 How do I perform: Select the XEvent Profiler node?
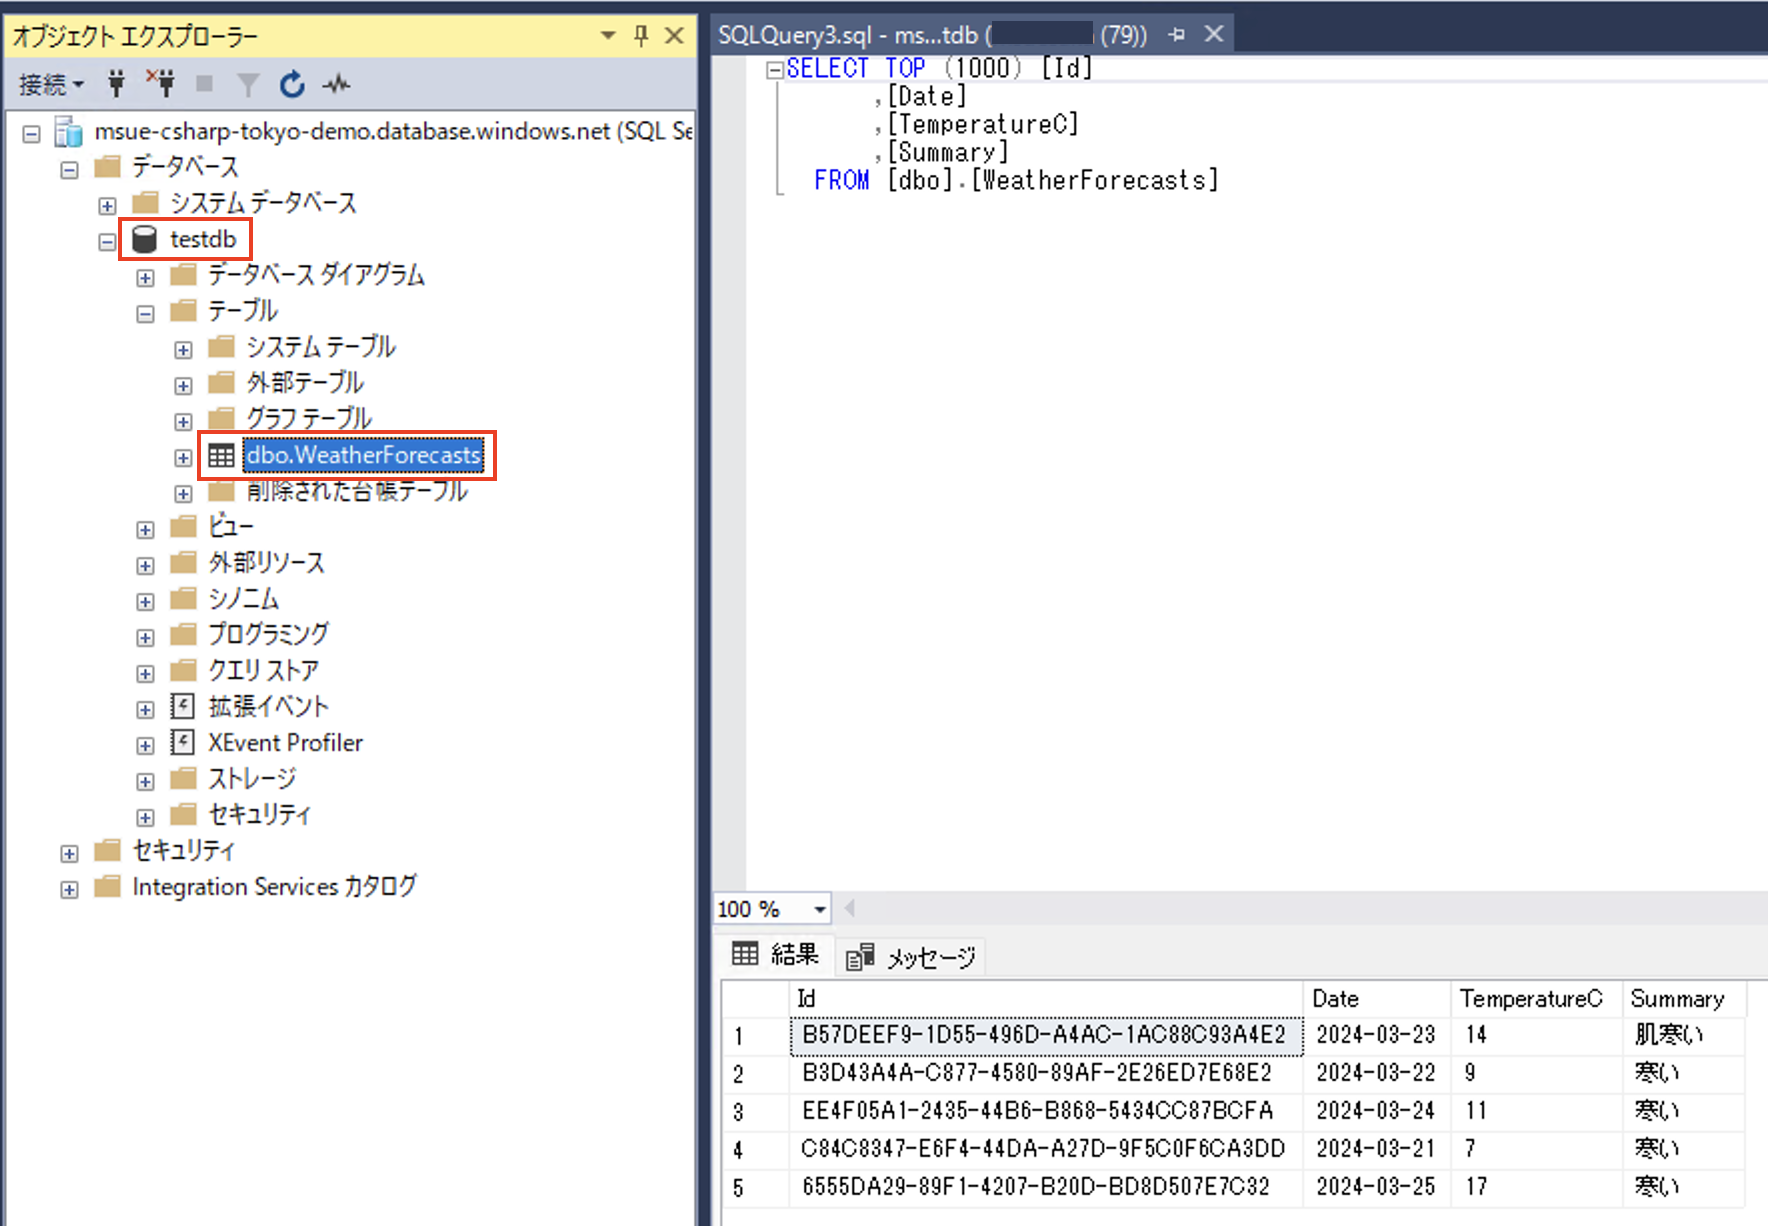285,742
